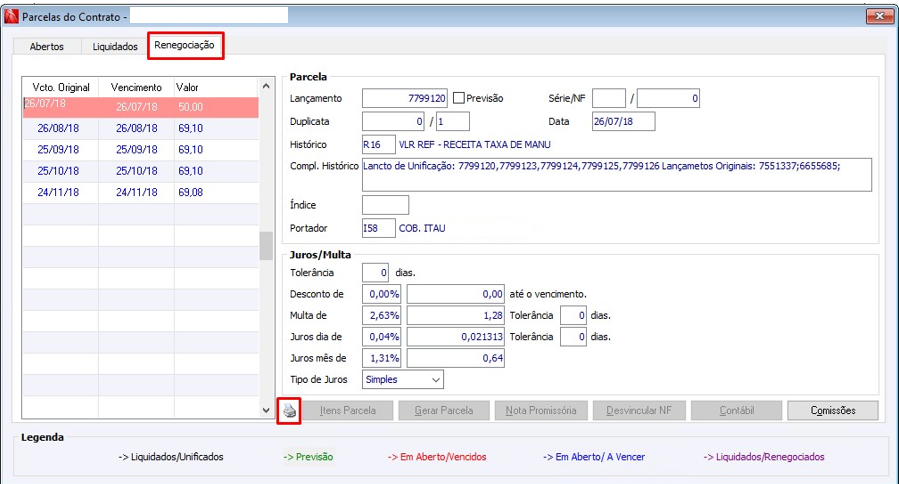Screen dimensions: 899x484
Task: Click the Juros mês percentage field 1,31%
Action: click(x=381, y=358)
